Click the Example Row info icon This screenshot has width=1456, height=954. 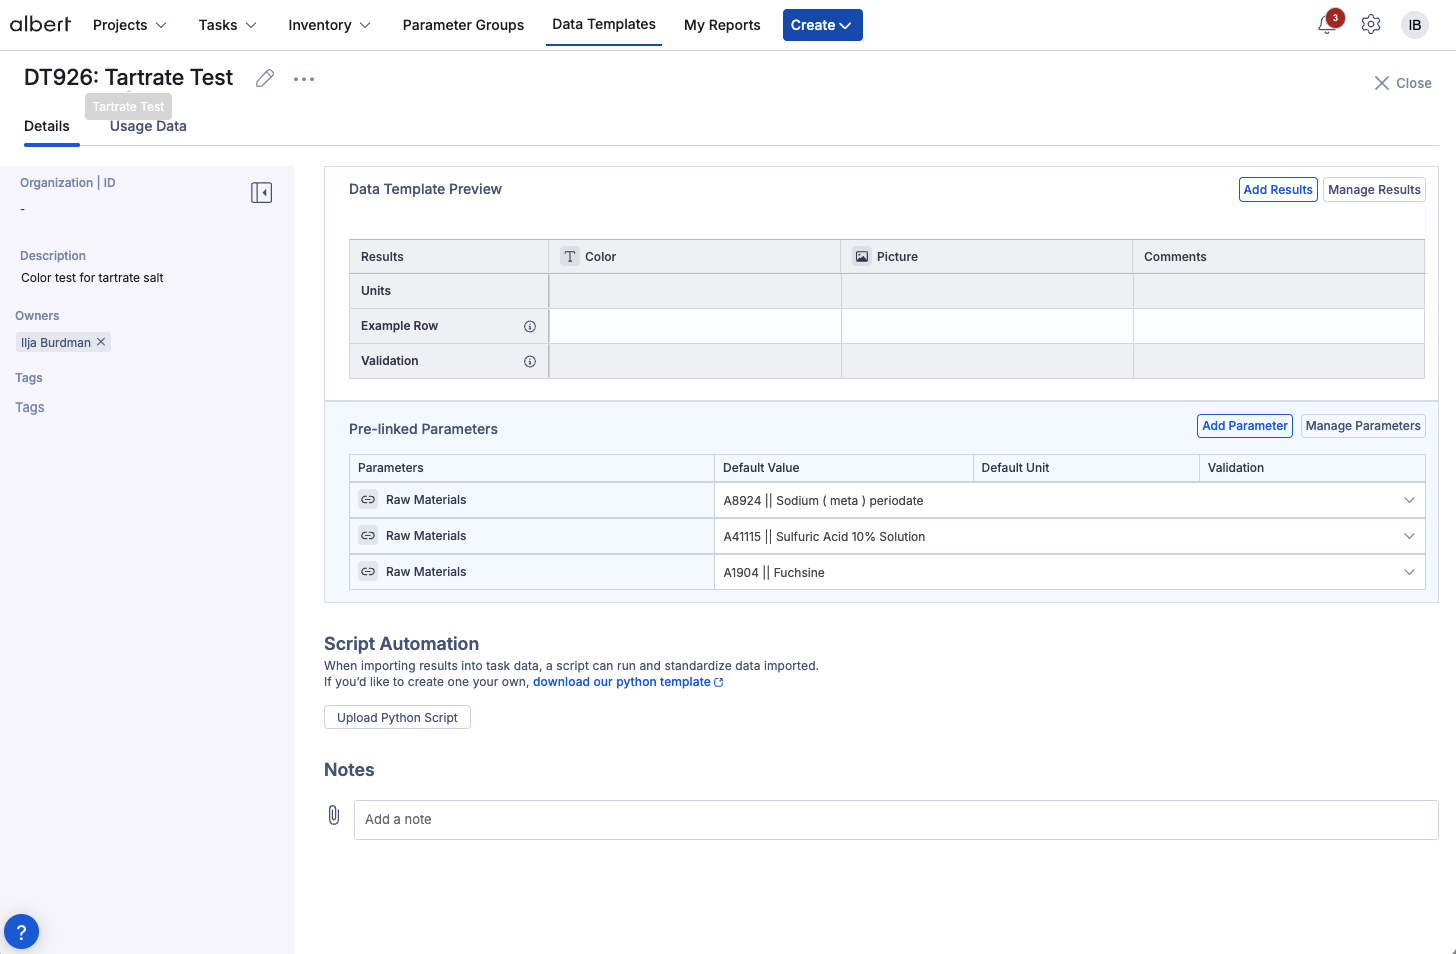pyautogui.click(x=530, y=326)
